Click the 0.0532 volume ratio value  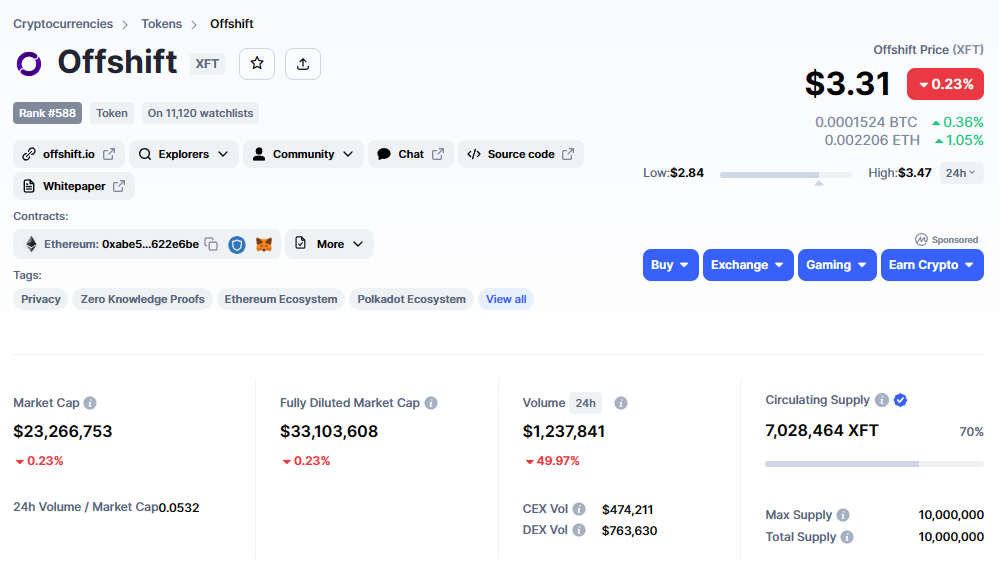(179, 508)
